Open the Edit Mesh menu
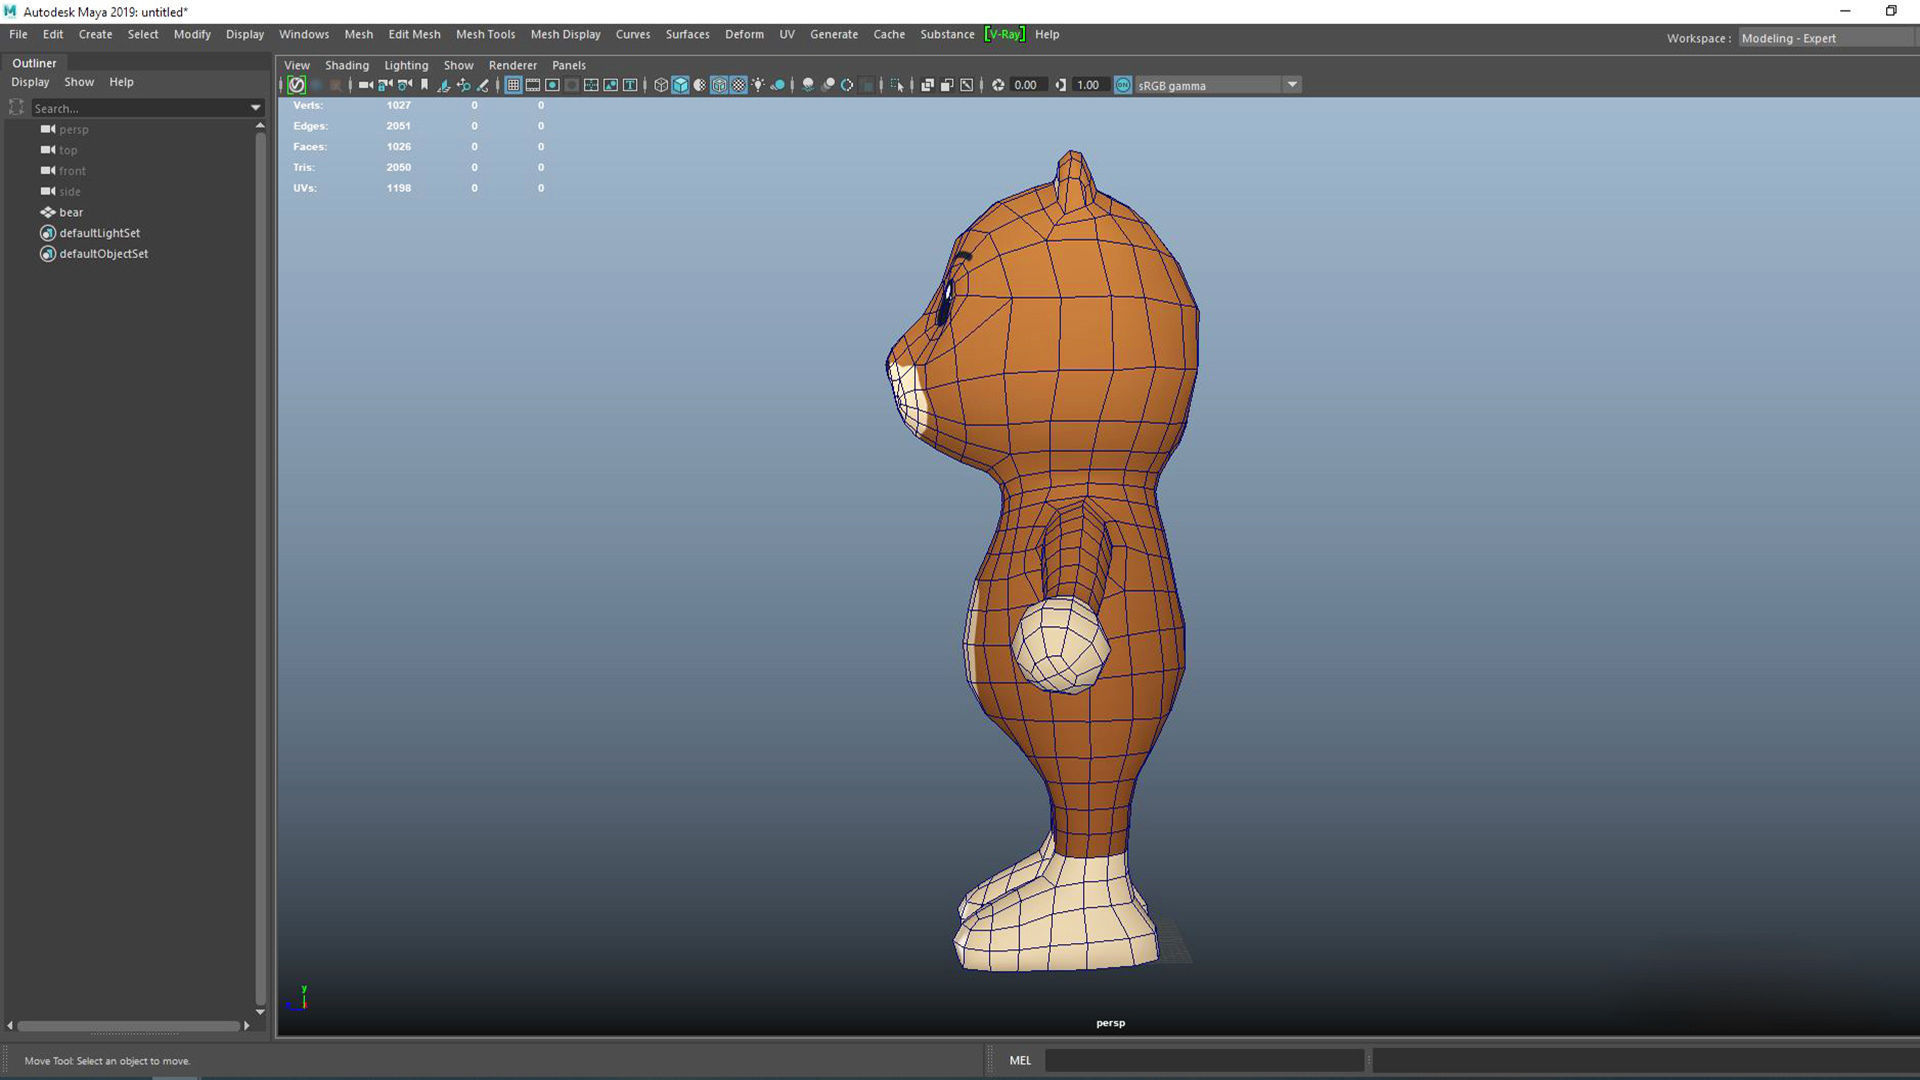This screenshot has height=1080, width=1920. coord(414,34)
